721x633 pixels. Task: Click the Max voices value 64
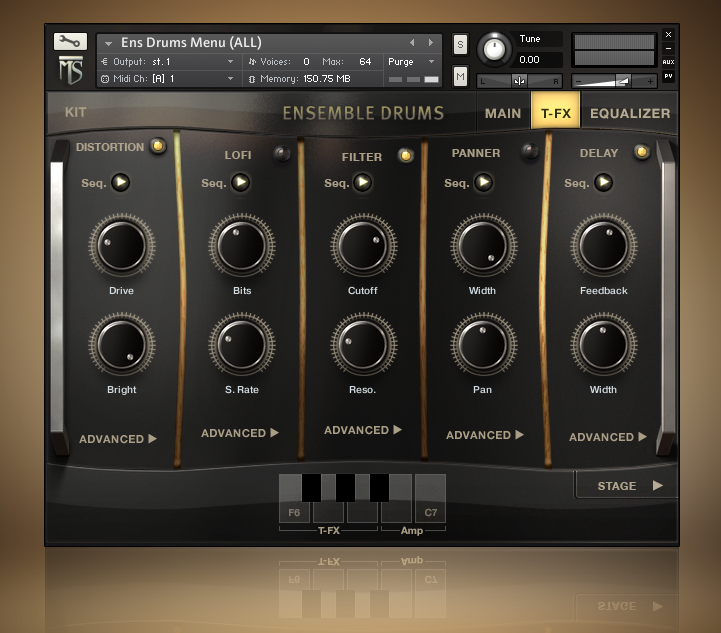tap(365, 62)
